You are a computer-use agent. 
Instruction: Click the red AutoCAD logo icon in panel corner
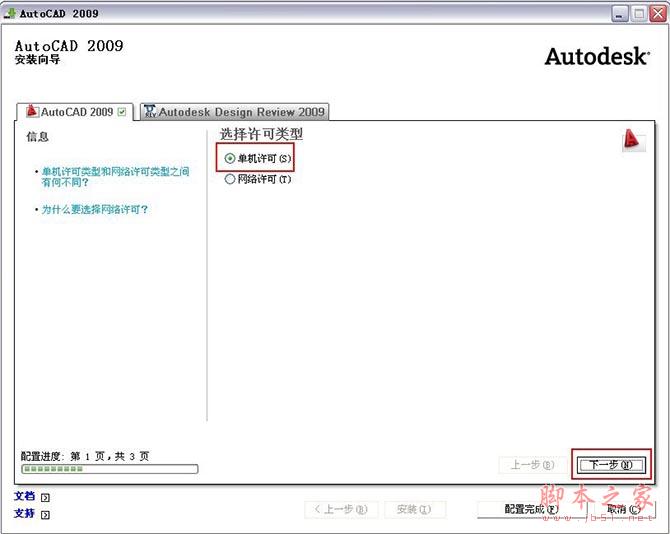tap(633, 139)
